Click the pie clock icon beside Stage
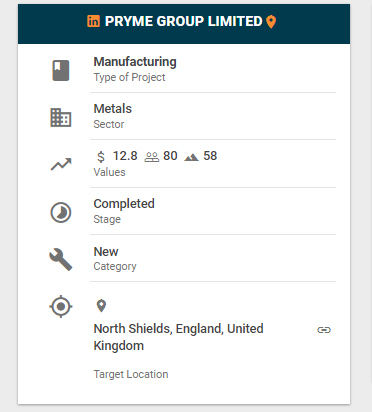Viewport: 372px width, 412px height. 61,212
